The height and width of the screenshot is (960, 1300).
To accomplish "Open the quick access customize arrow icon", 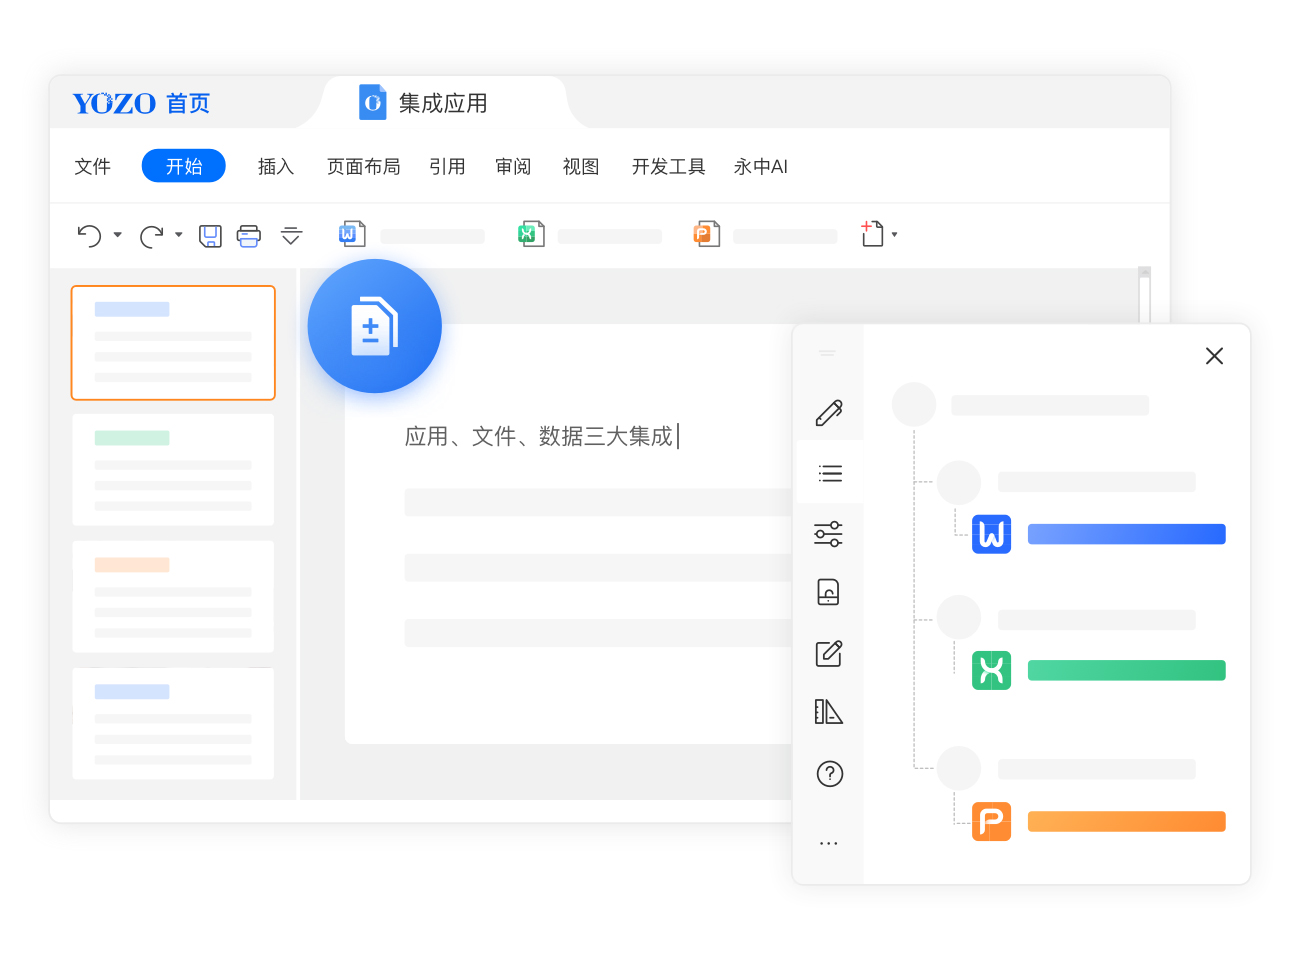I will tap(291, 236).
